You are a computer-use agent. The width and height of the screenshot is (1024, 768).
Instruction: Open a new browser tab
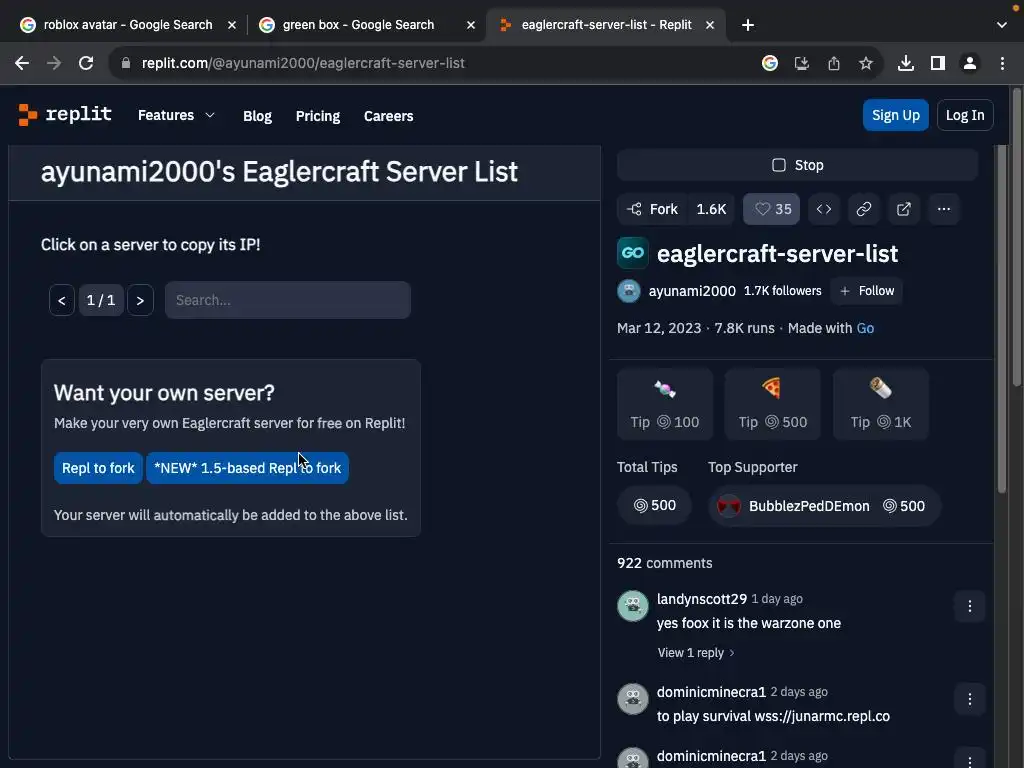click(x=748, y=25)
